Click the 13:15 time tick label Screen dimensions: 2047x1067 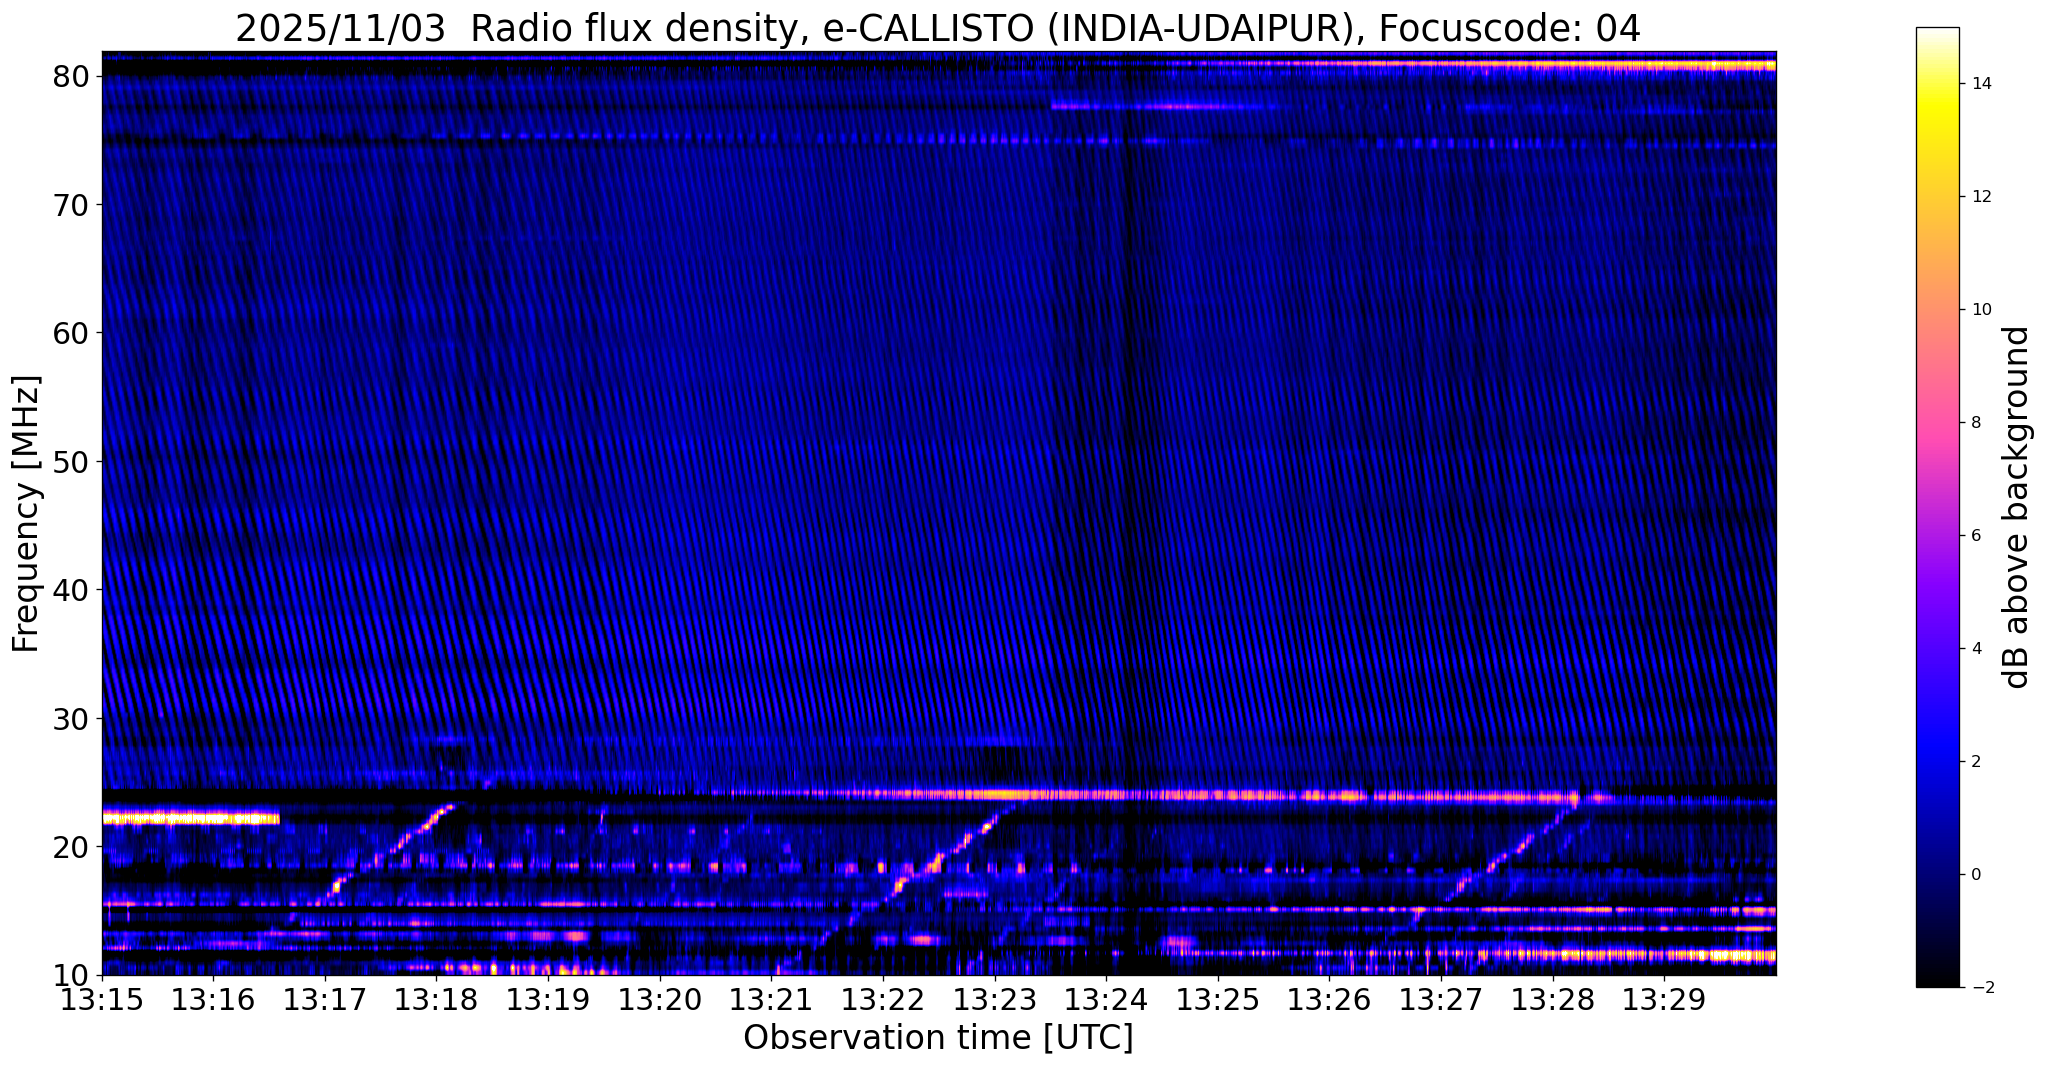point(102,1000)
